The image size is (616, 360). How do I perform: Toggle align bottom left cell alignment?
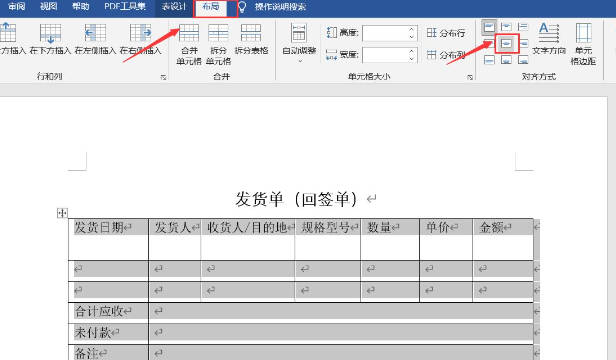coord(489,60)
